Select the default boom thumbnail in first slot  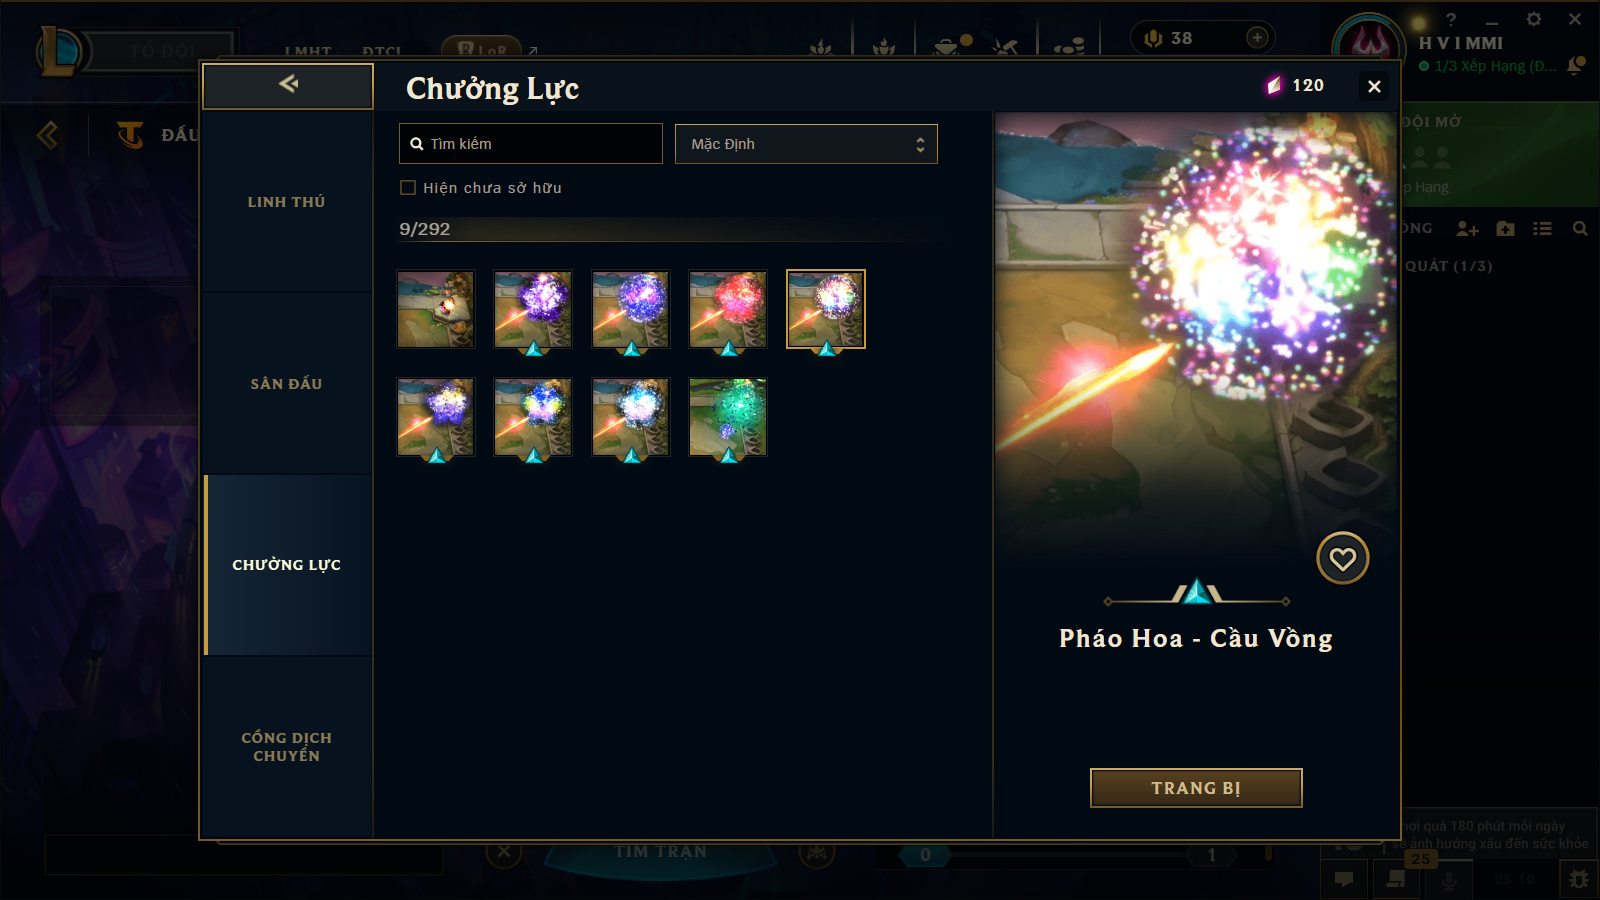[x=435, y=309]
